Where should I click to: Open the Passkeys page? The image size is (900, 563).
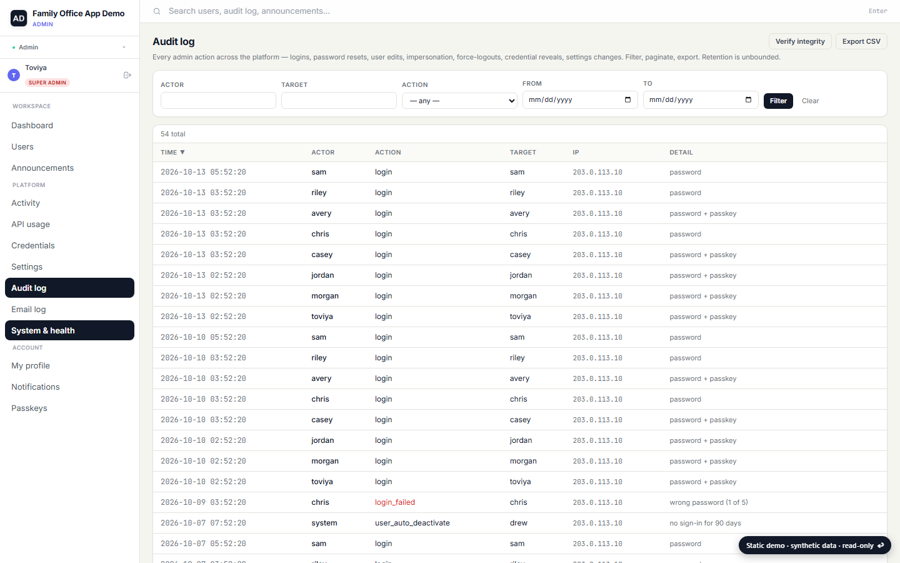tap(69, 408)
